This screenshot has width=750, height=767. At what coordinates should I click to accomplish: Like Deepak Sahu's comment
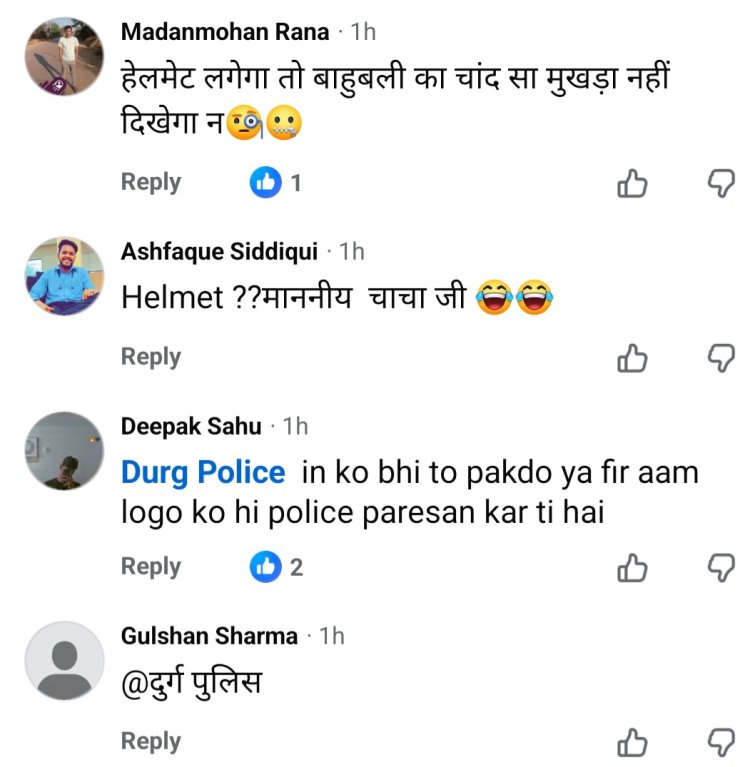click(x=633, y=567)
